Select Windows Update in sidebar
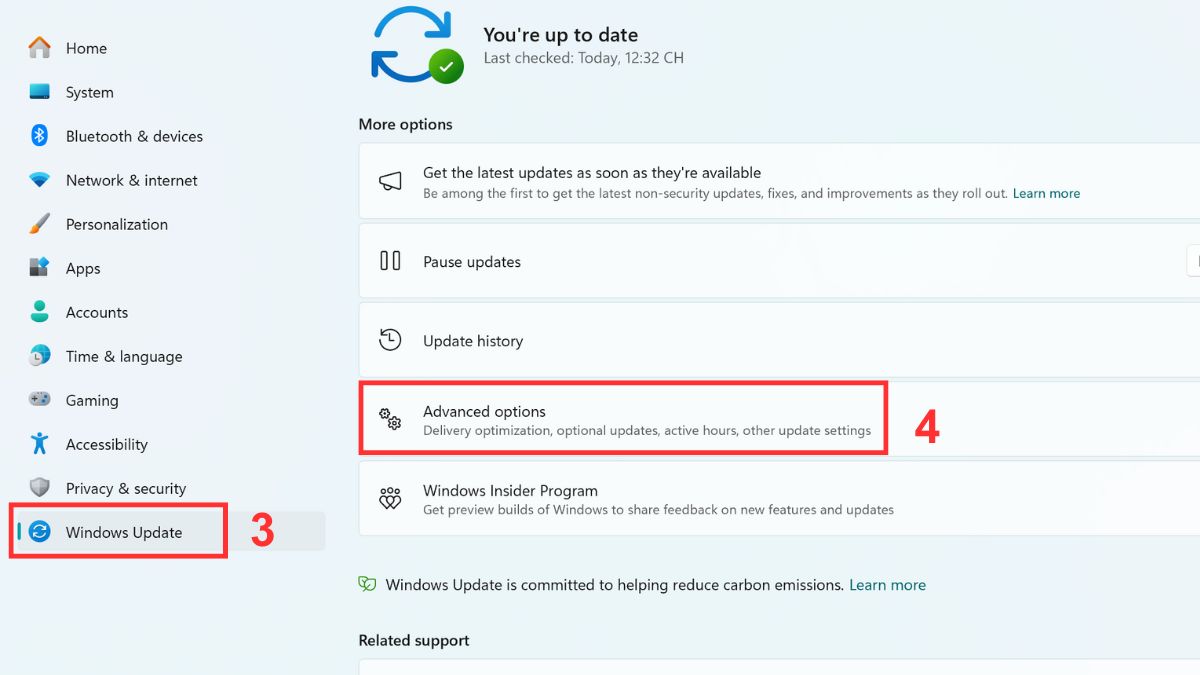1200x675 pixels. click(x=168, y=532)
